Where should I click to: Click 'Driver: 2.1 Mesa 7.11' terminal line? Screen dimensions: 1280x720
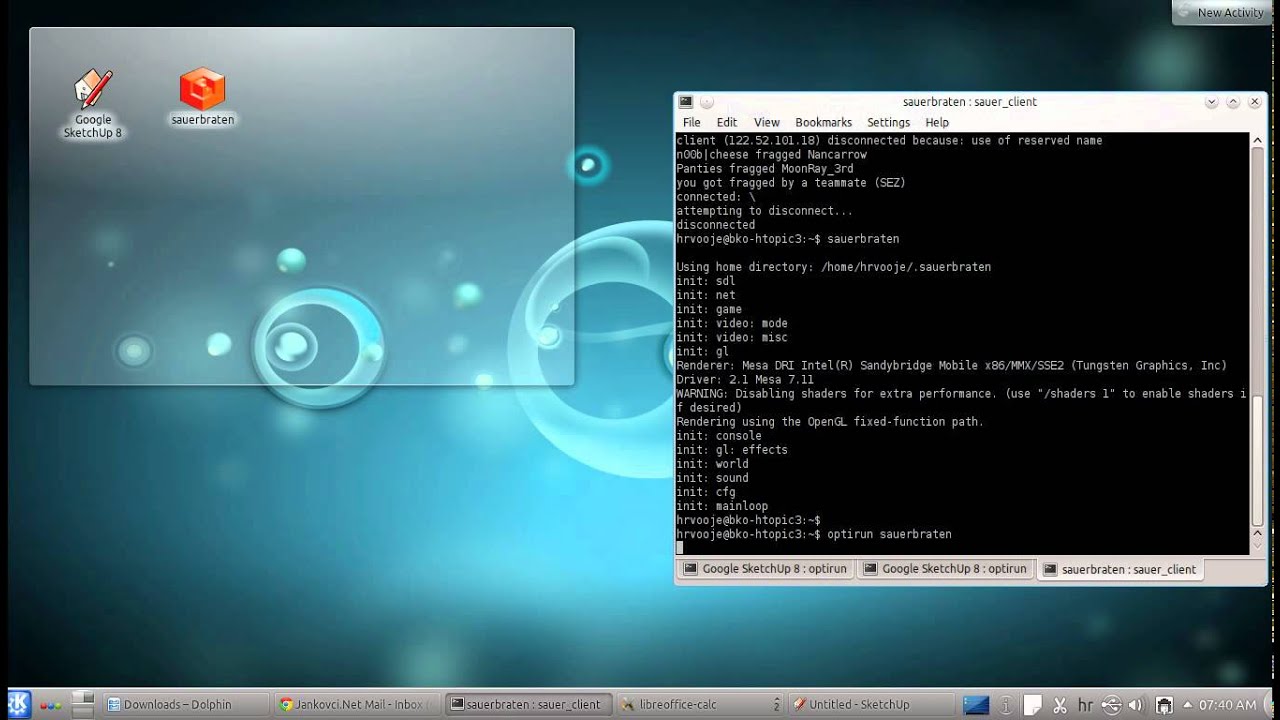[745, 380]
